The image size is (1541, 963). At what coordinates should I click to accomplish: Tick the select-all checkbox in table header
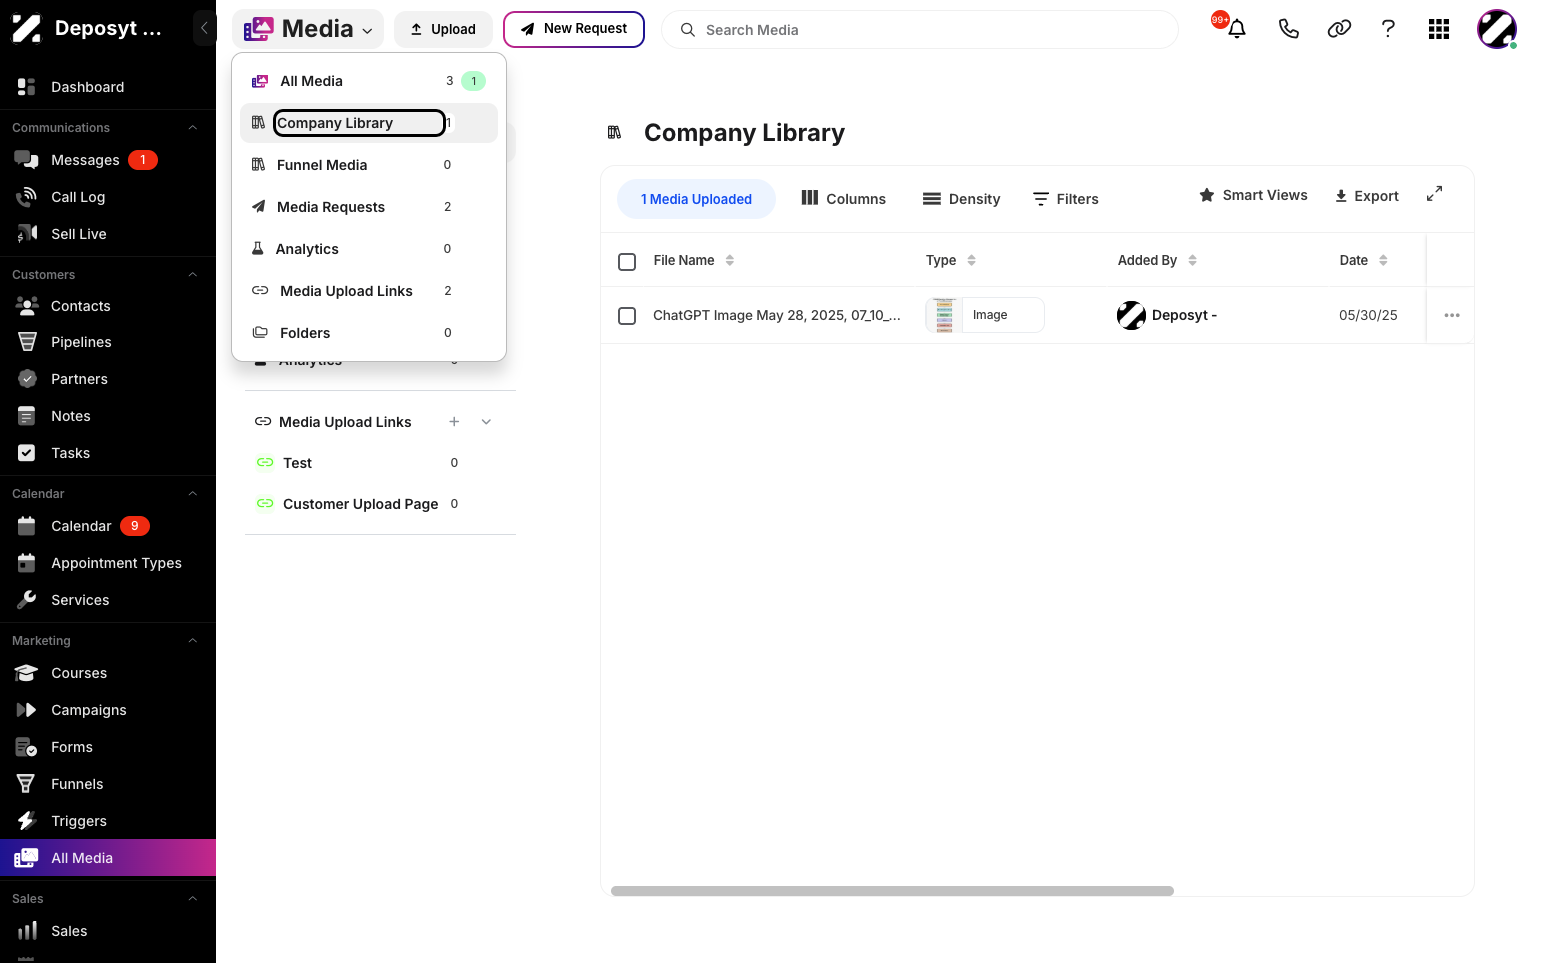pyautogui.click(x=627, y=262)
